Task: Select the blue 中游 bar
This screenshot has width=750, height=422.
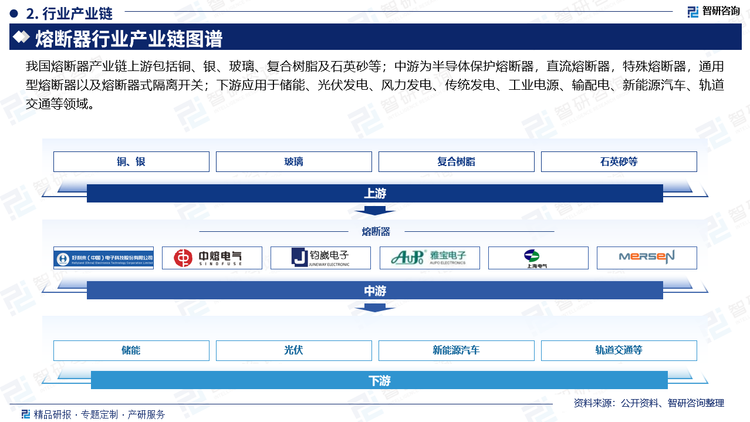Action: pyautogui.click(x=375, y=290)
